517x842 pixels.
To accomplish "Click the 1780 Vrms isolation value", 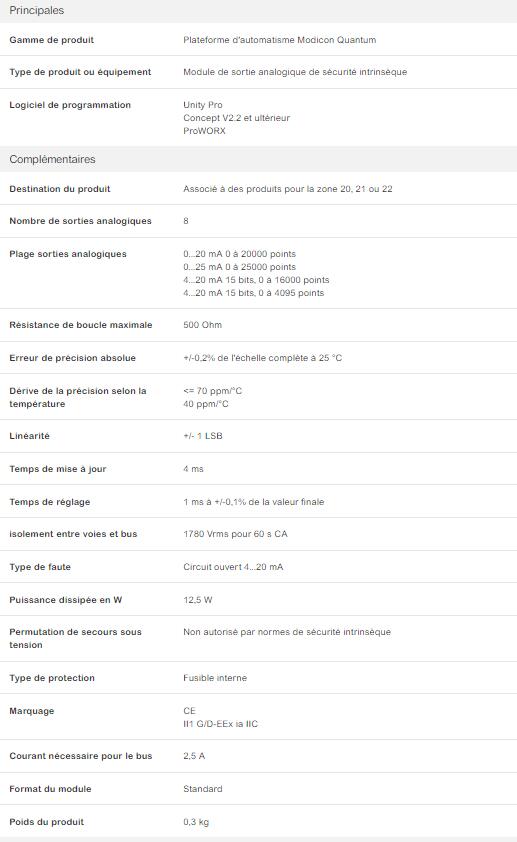I will [235, 534].
